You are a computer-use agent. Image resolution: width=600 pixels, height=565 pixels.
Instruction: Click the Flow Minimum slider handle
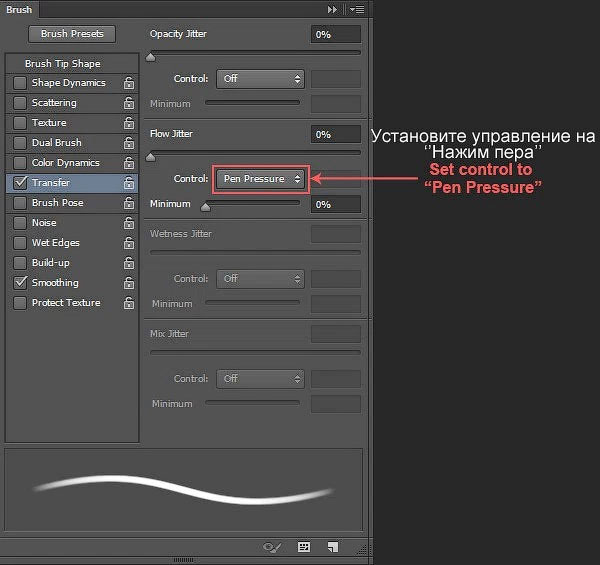[x=205, y=207]
